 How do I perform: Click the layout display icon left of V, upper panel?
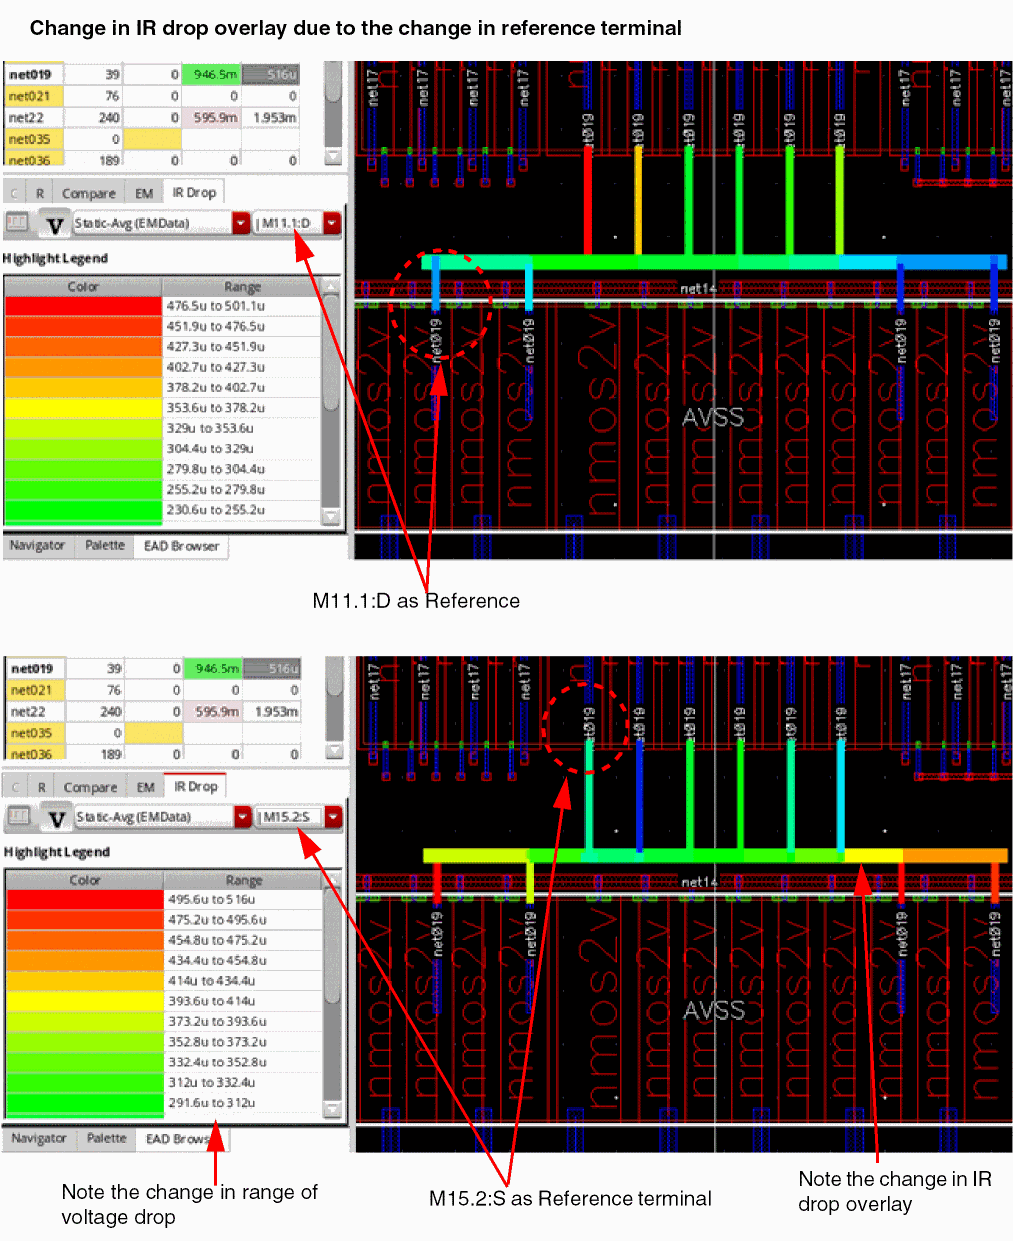tap(17, 222)
